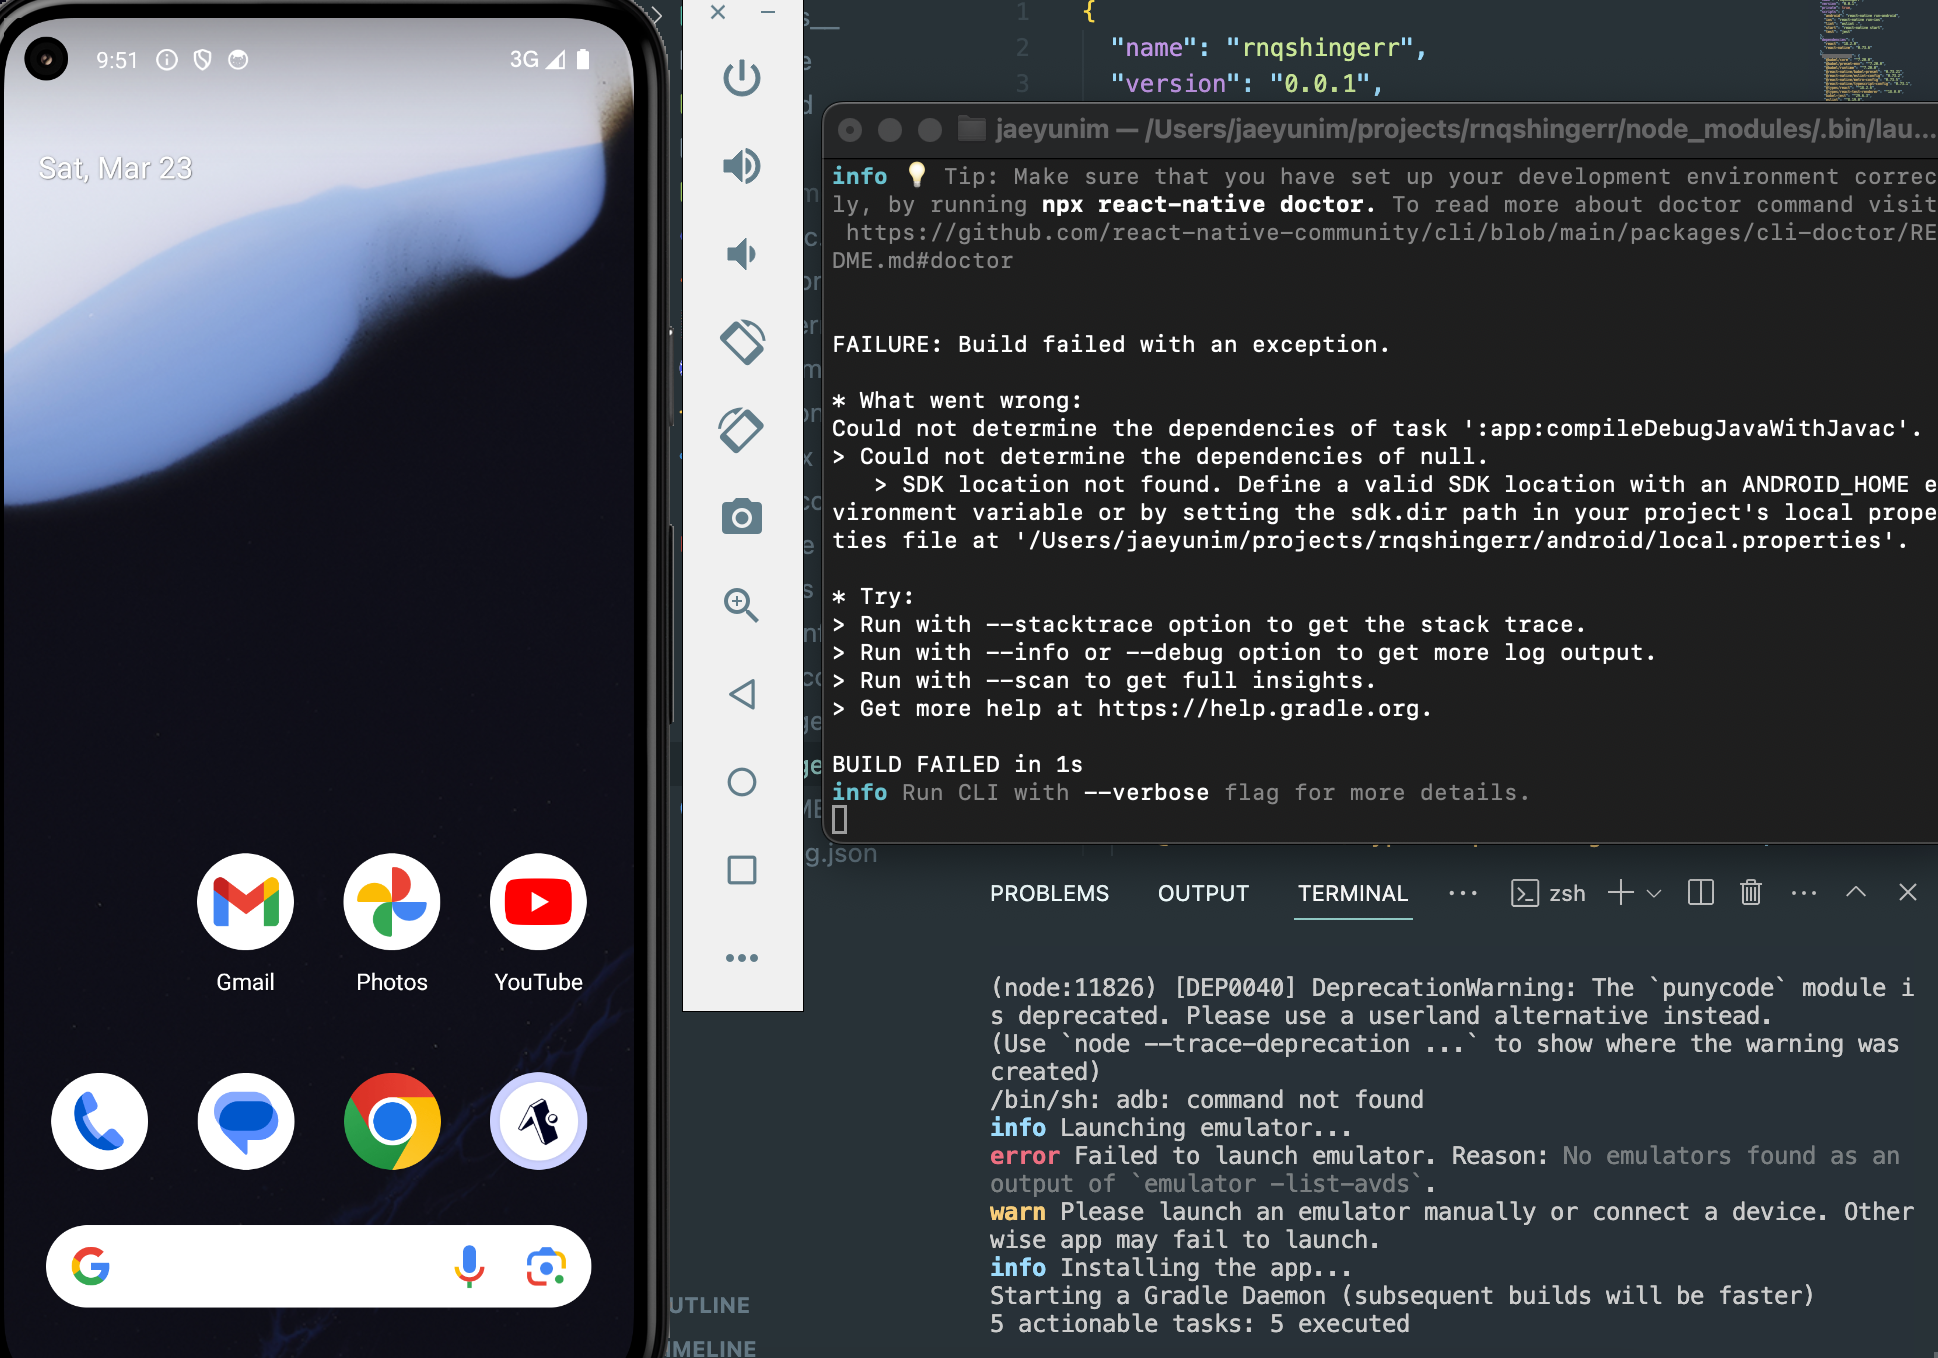Raise emulator volume with volume up icon
This screenshot has width=1938, height=1358.
(742, 166)
